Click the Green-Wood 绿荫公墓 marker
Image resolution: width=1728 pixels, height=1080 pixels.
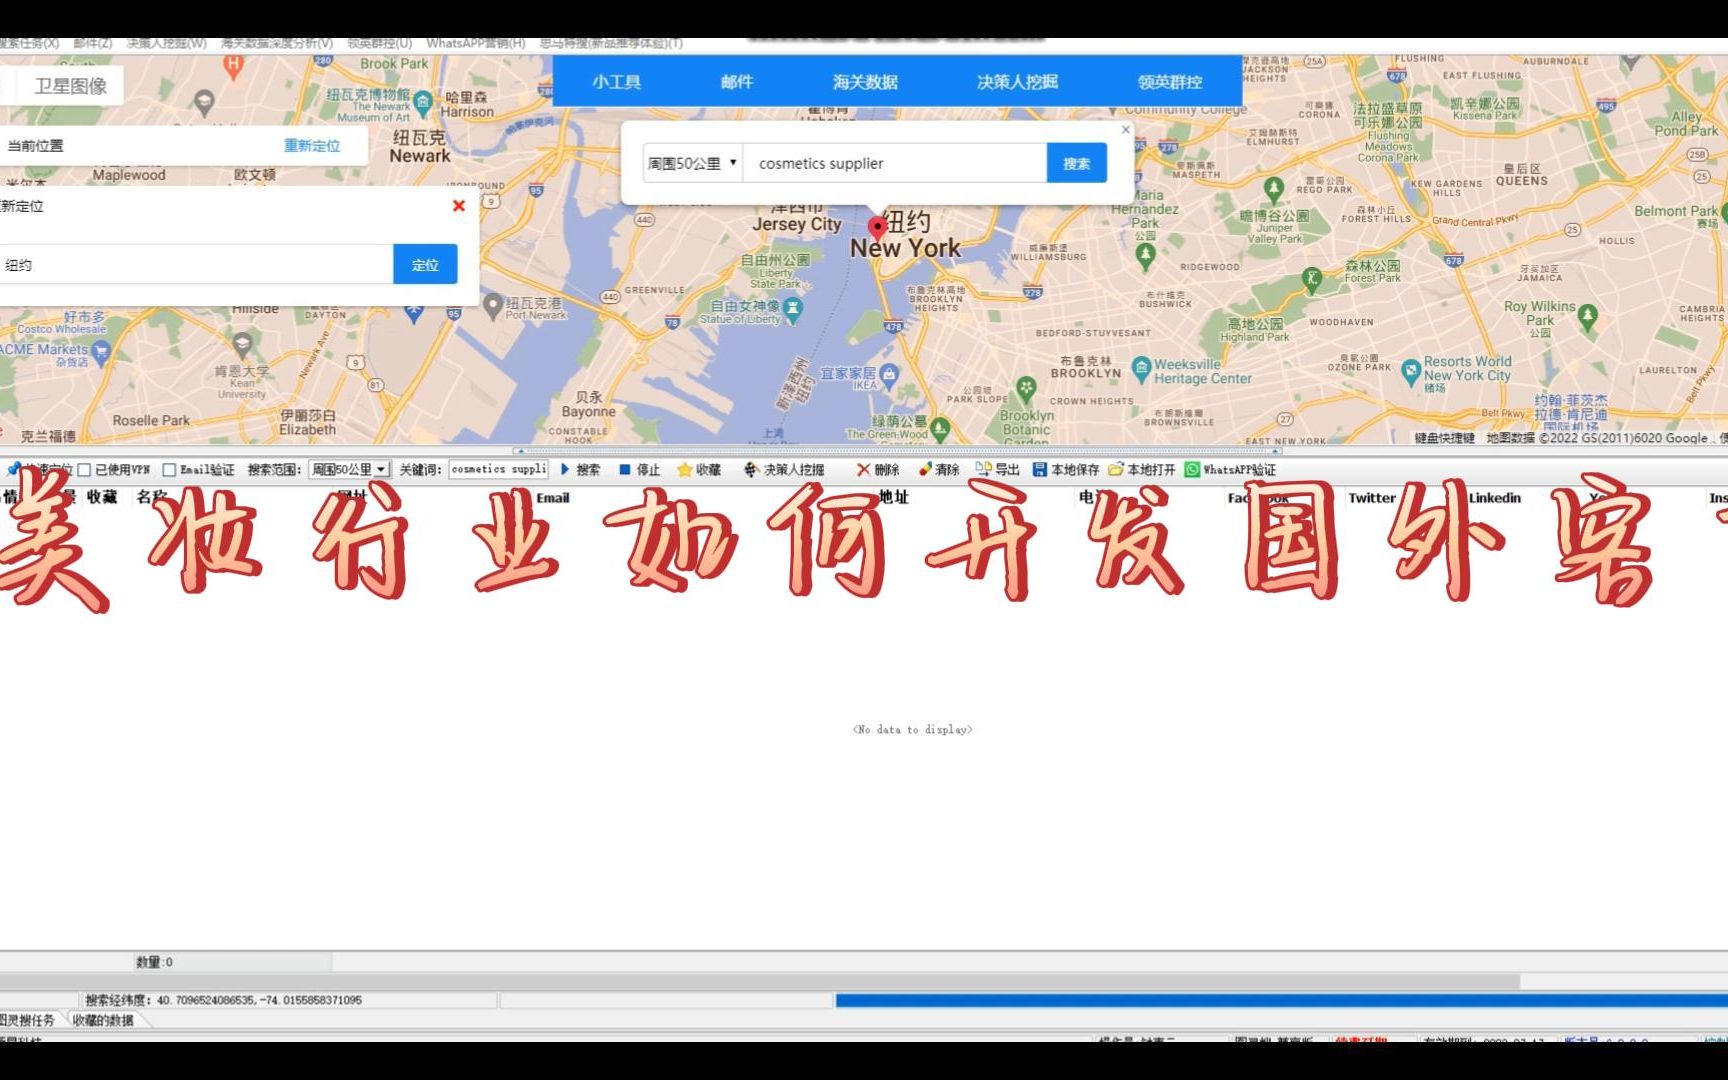click(x=940, y=429)
